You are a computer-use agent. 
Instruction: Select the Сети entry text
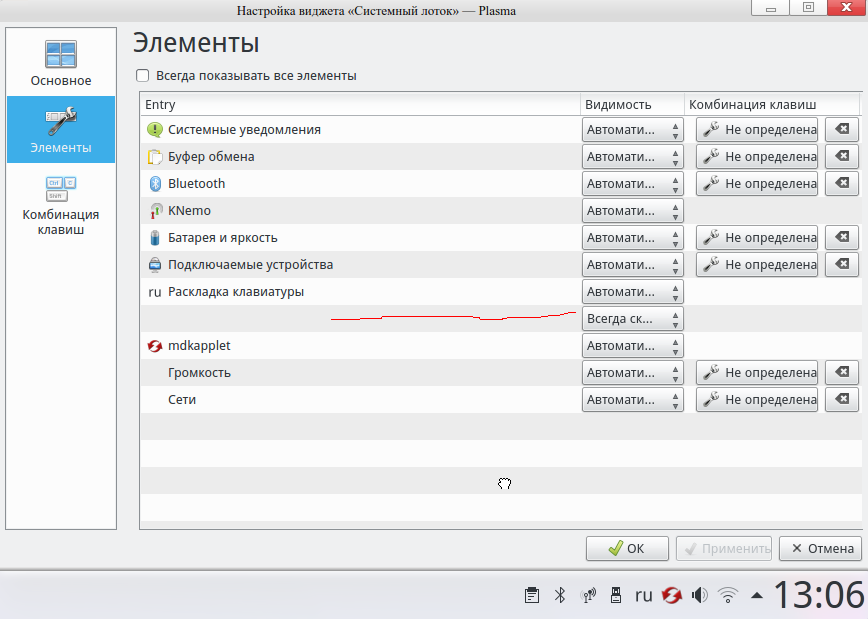182,400
